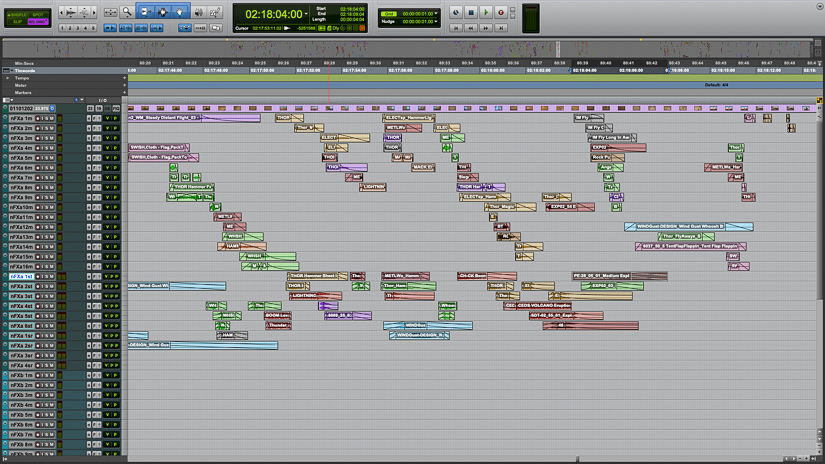Select the Zoomer magnifying glass tool

point(127,12)
